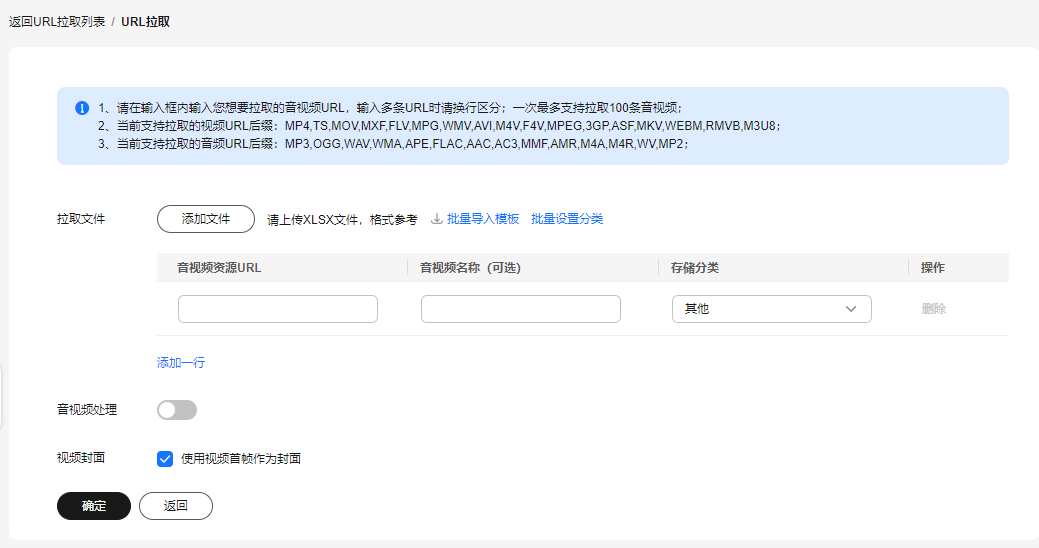Screen dimensions: 1039x548
Task: Click the download icon beside 批量导入模板
Action: tap(437, 219)
